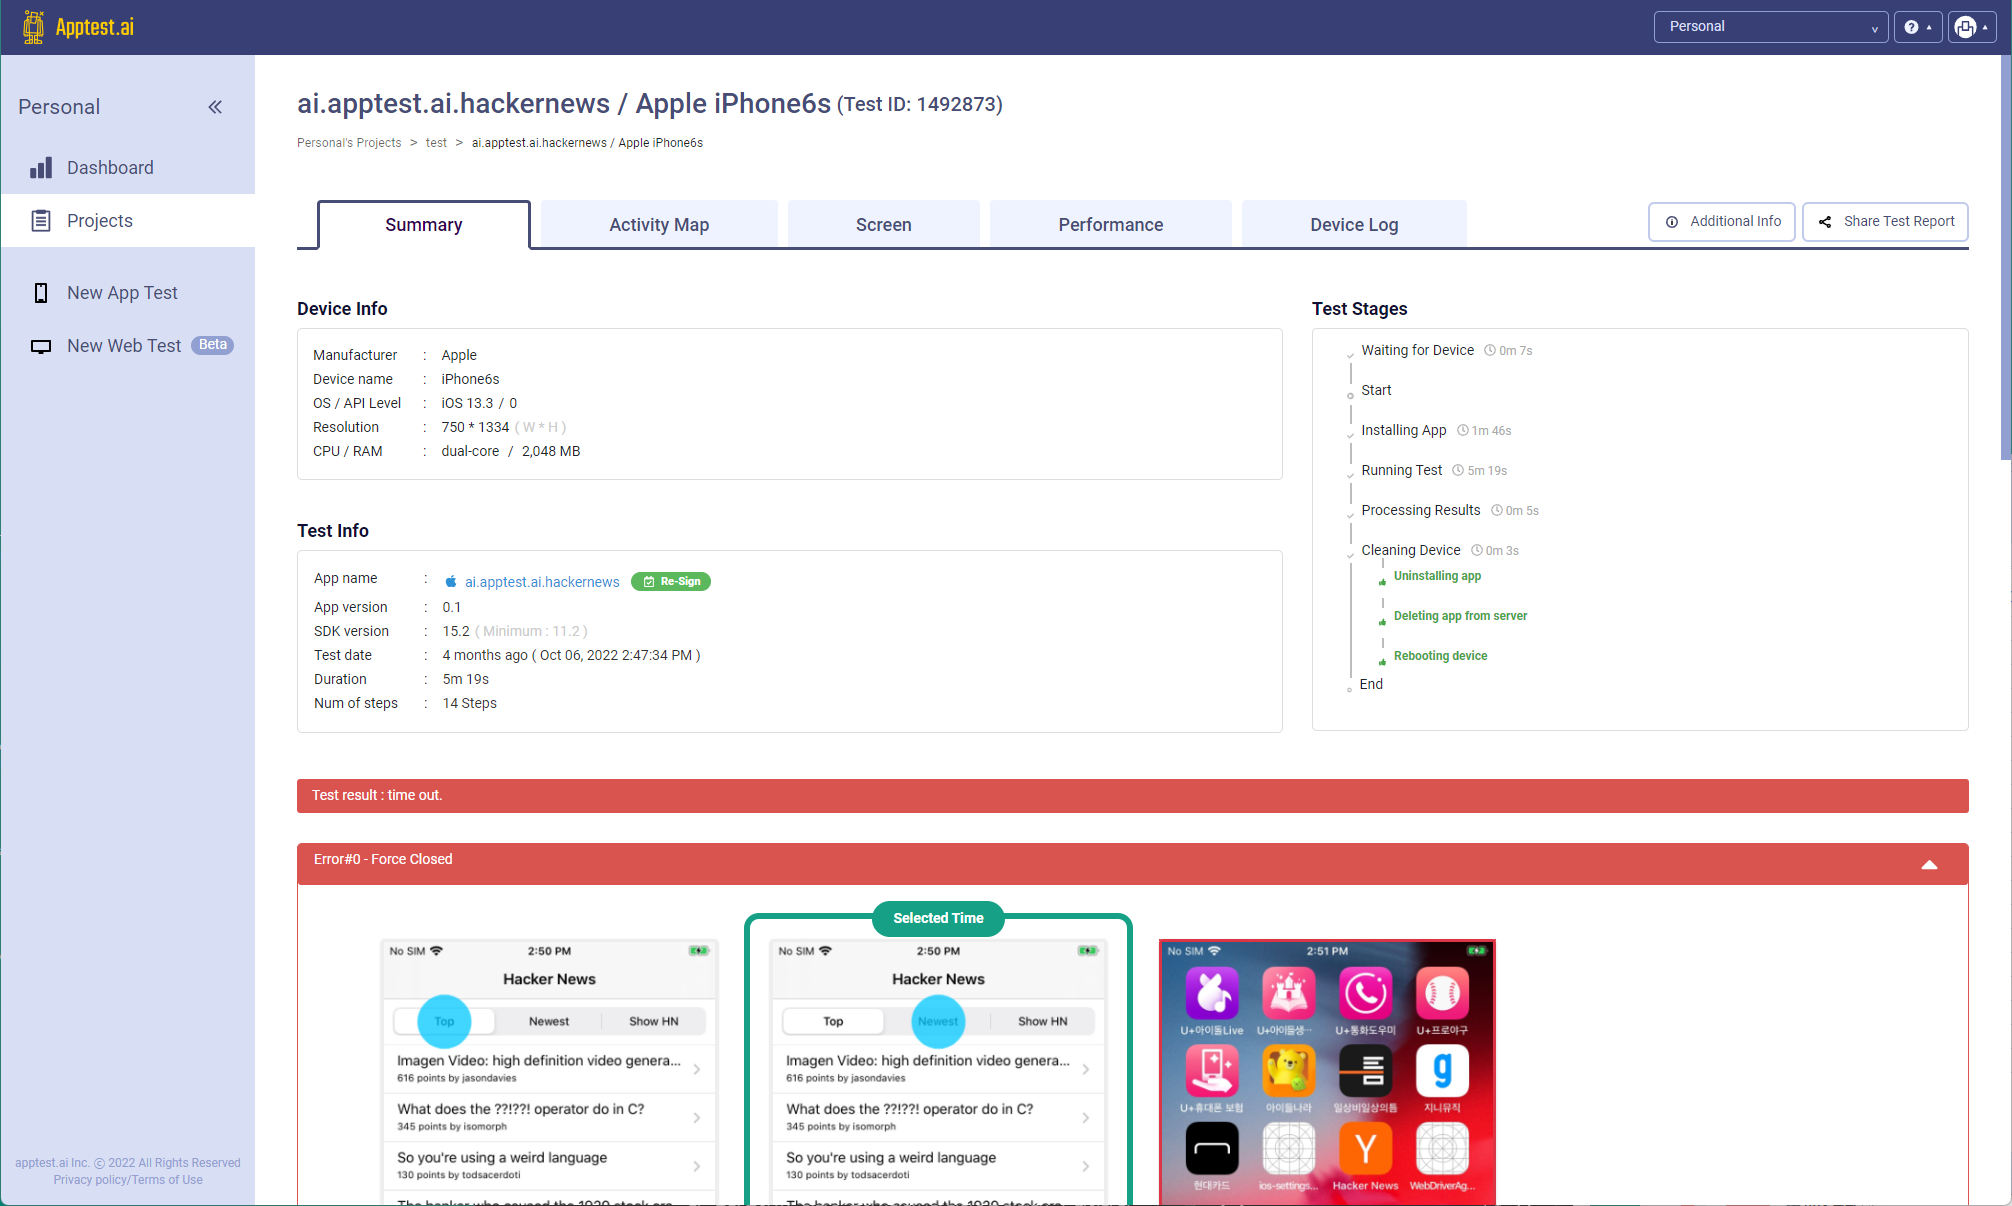Open the Personal workspace dropdown
The width and height of the screenshot is (2012, 1206).
pos(1771,27)
